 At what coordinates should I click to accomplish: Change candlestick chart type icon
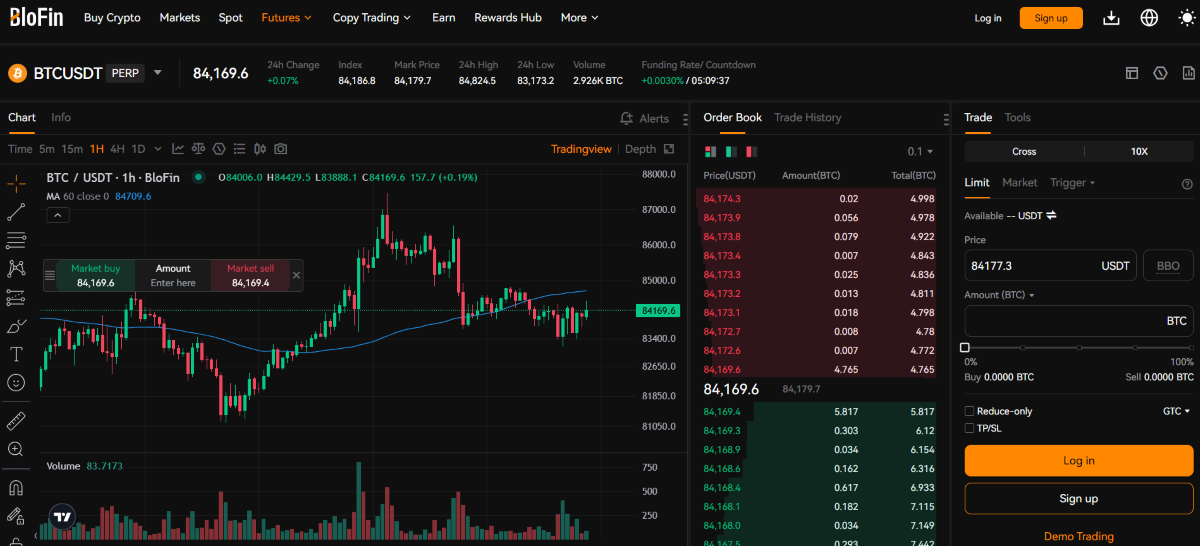click(x=260, y=149)
